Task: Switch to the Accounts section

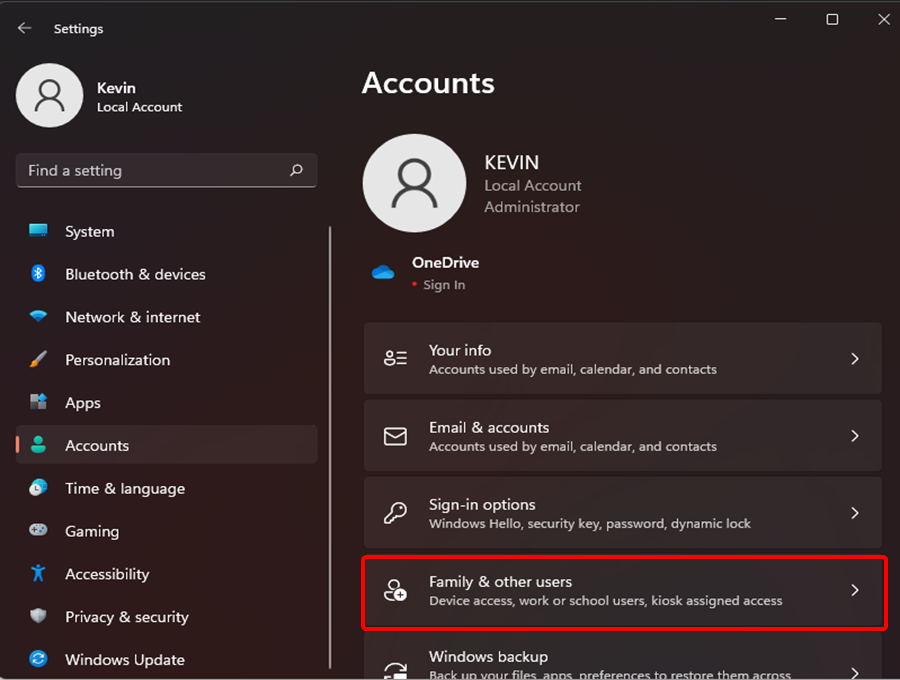Action: coord(97,445)
